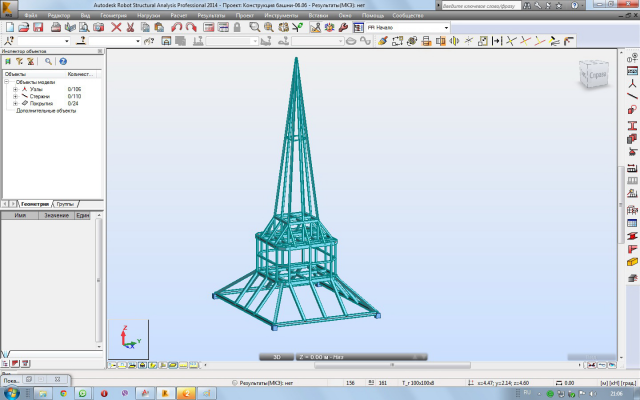Open bar selection with question mark icon
This screenshot has height=400, width=640.
tap(81, 41)
